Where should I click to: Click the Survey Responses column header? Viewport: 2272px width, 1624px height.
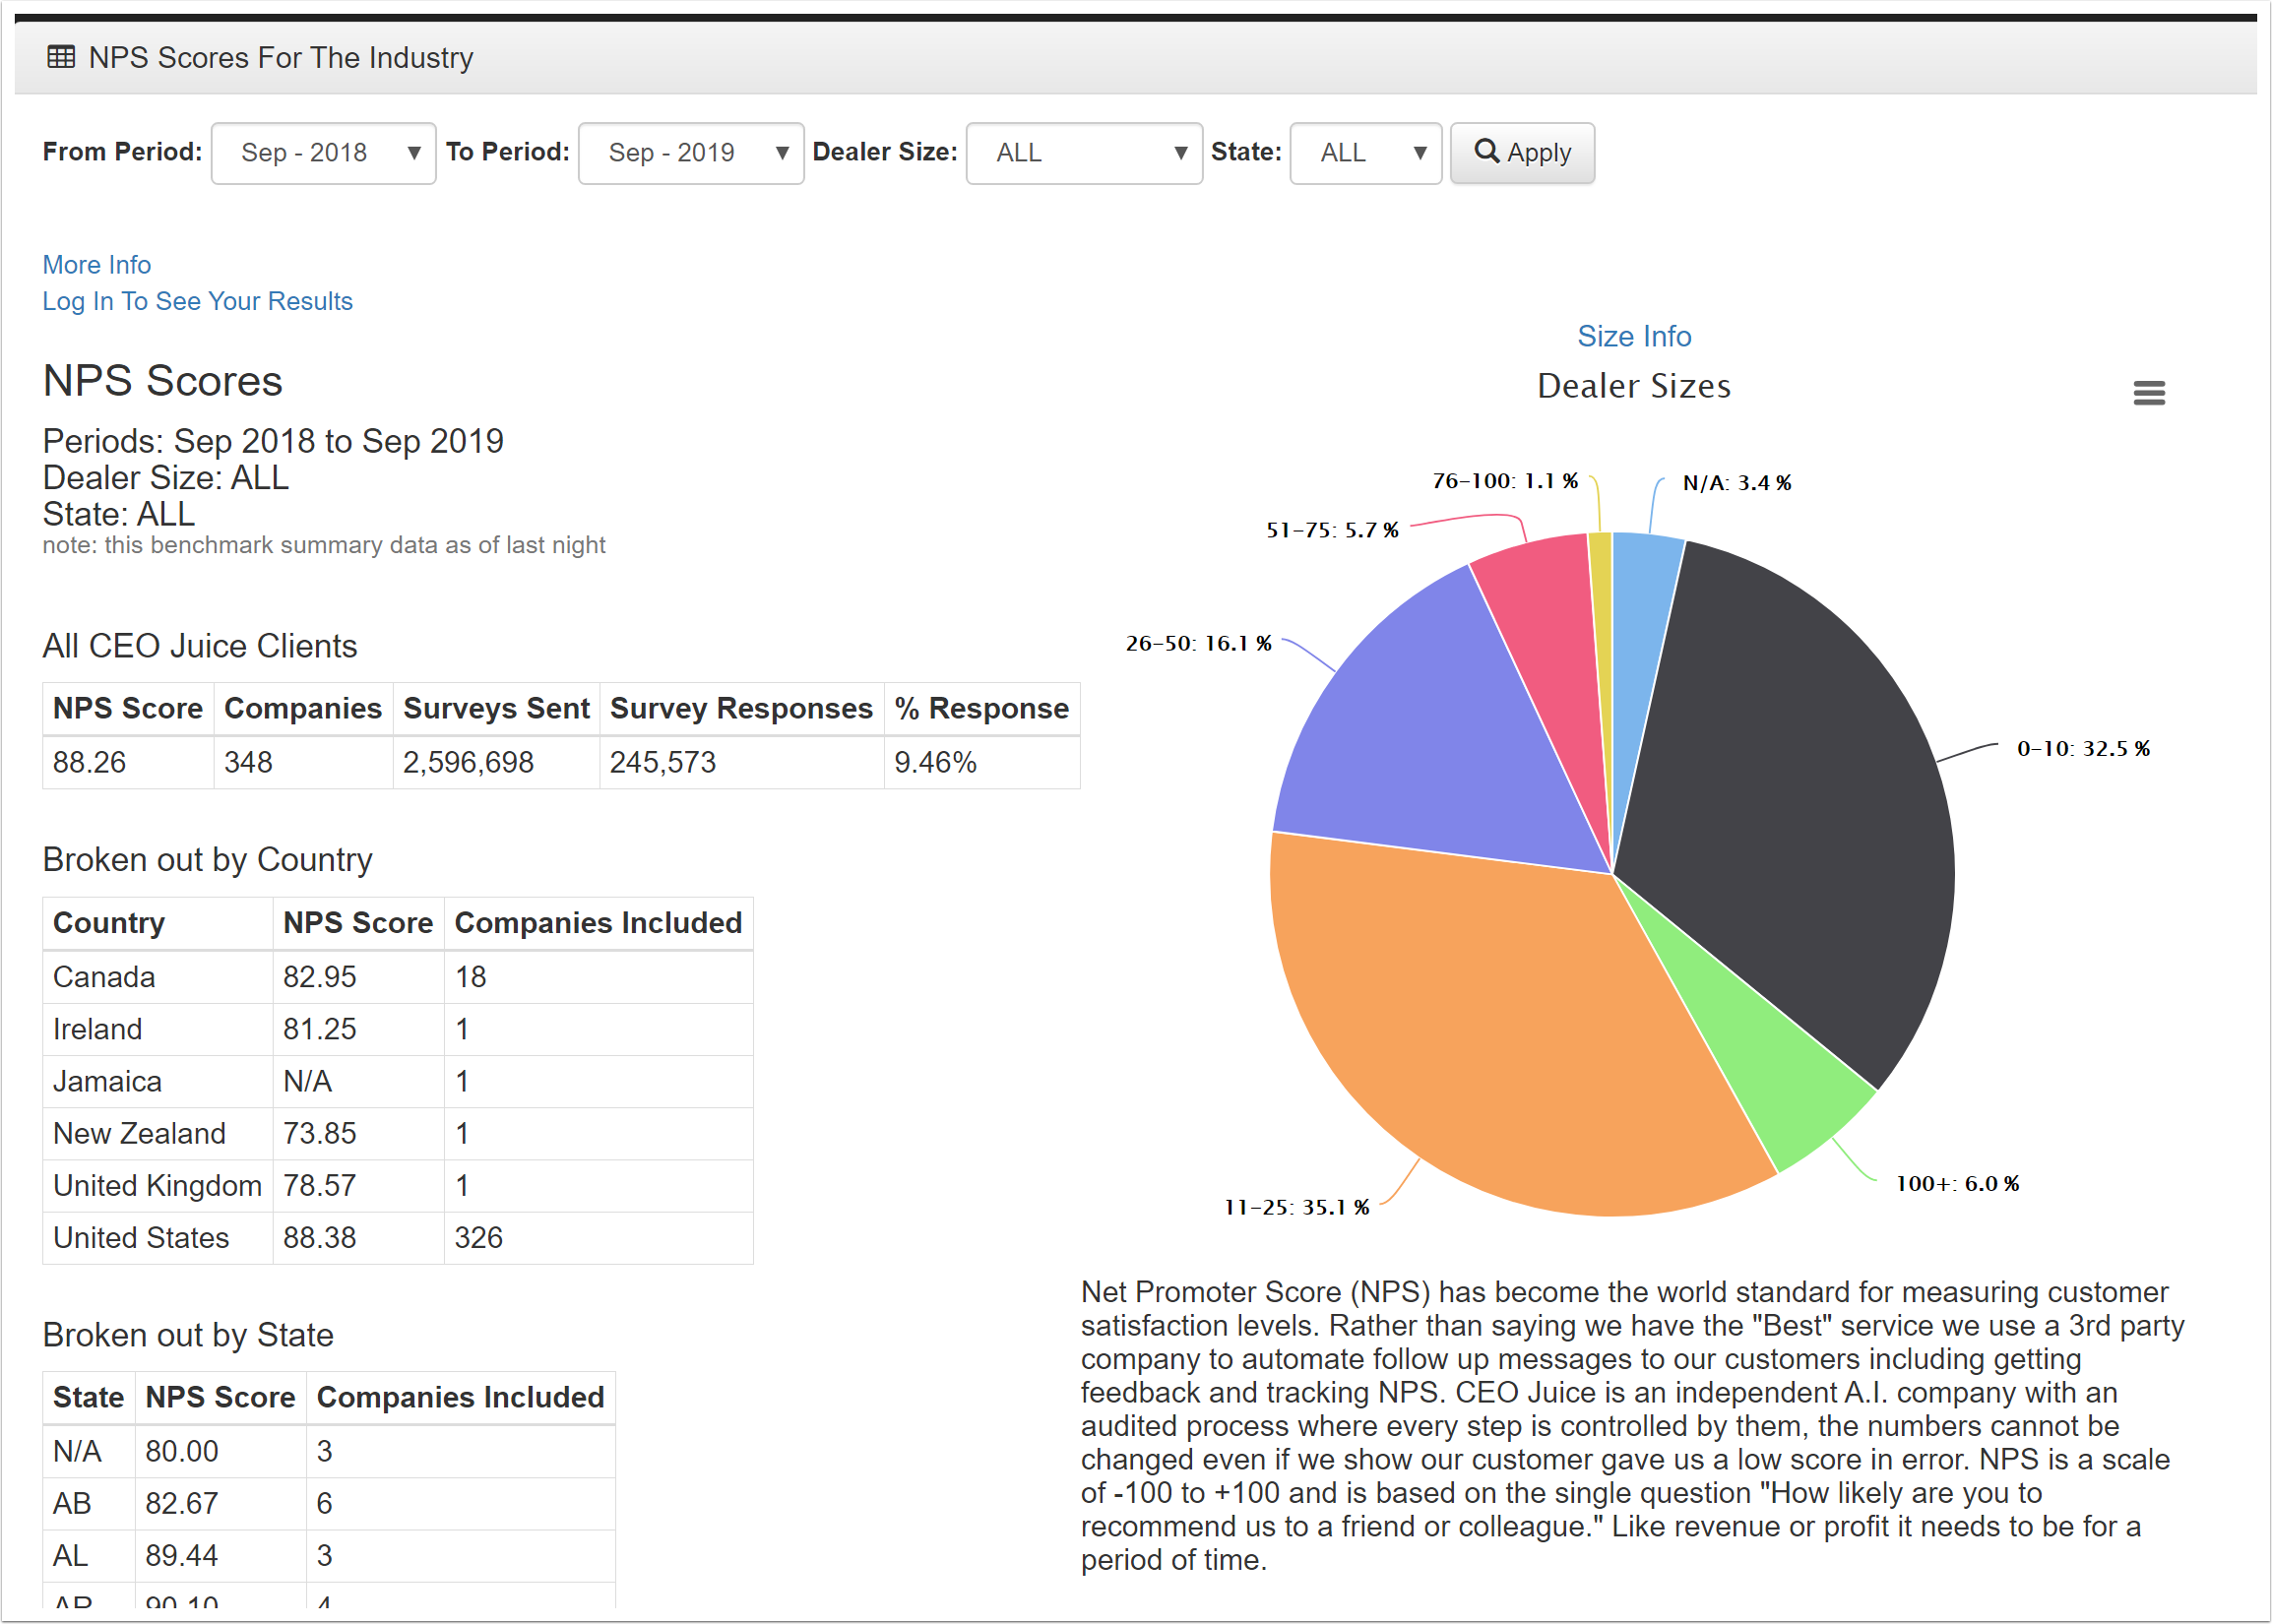(x=741, y=709)
